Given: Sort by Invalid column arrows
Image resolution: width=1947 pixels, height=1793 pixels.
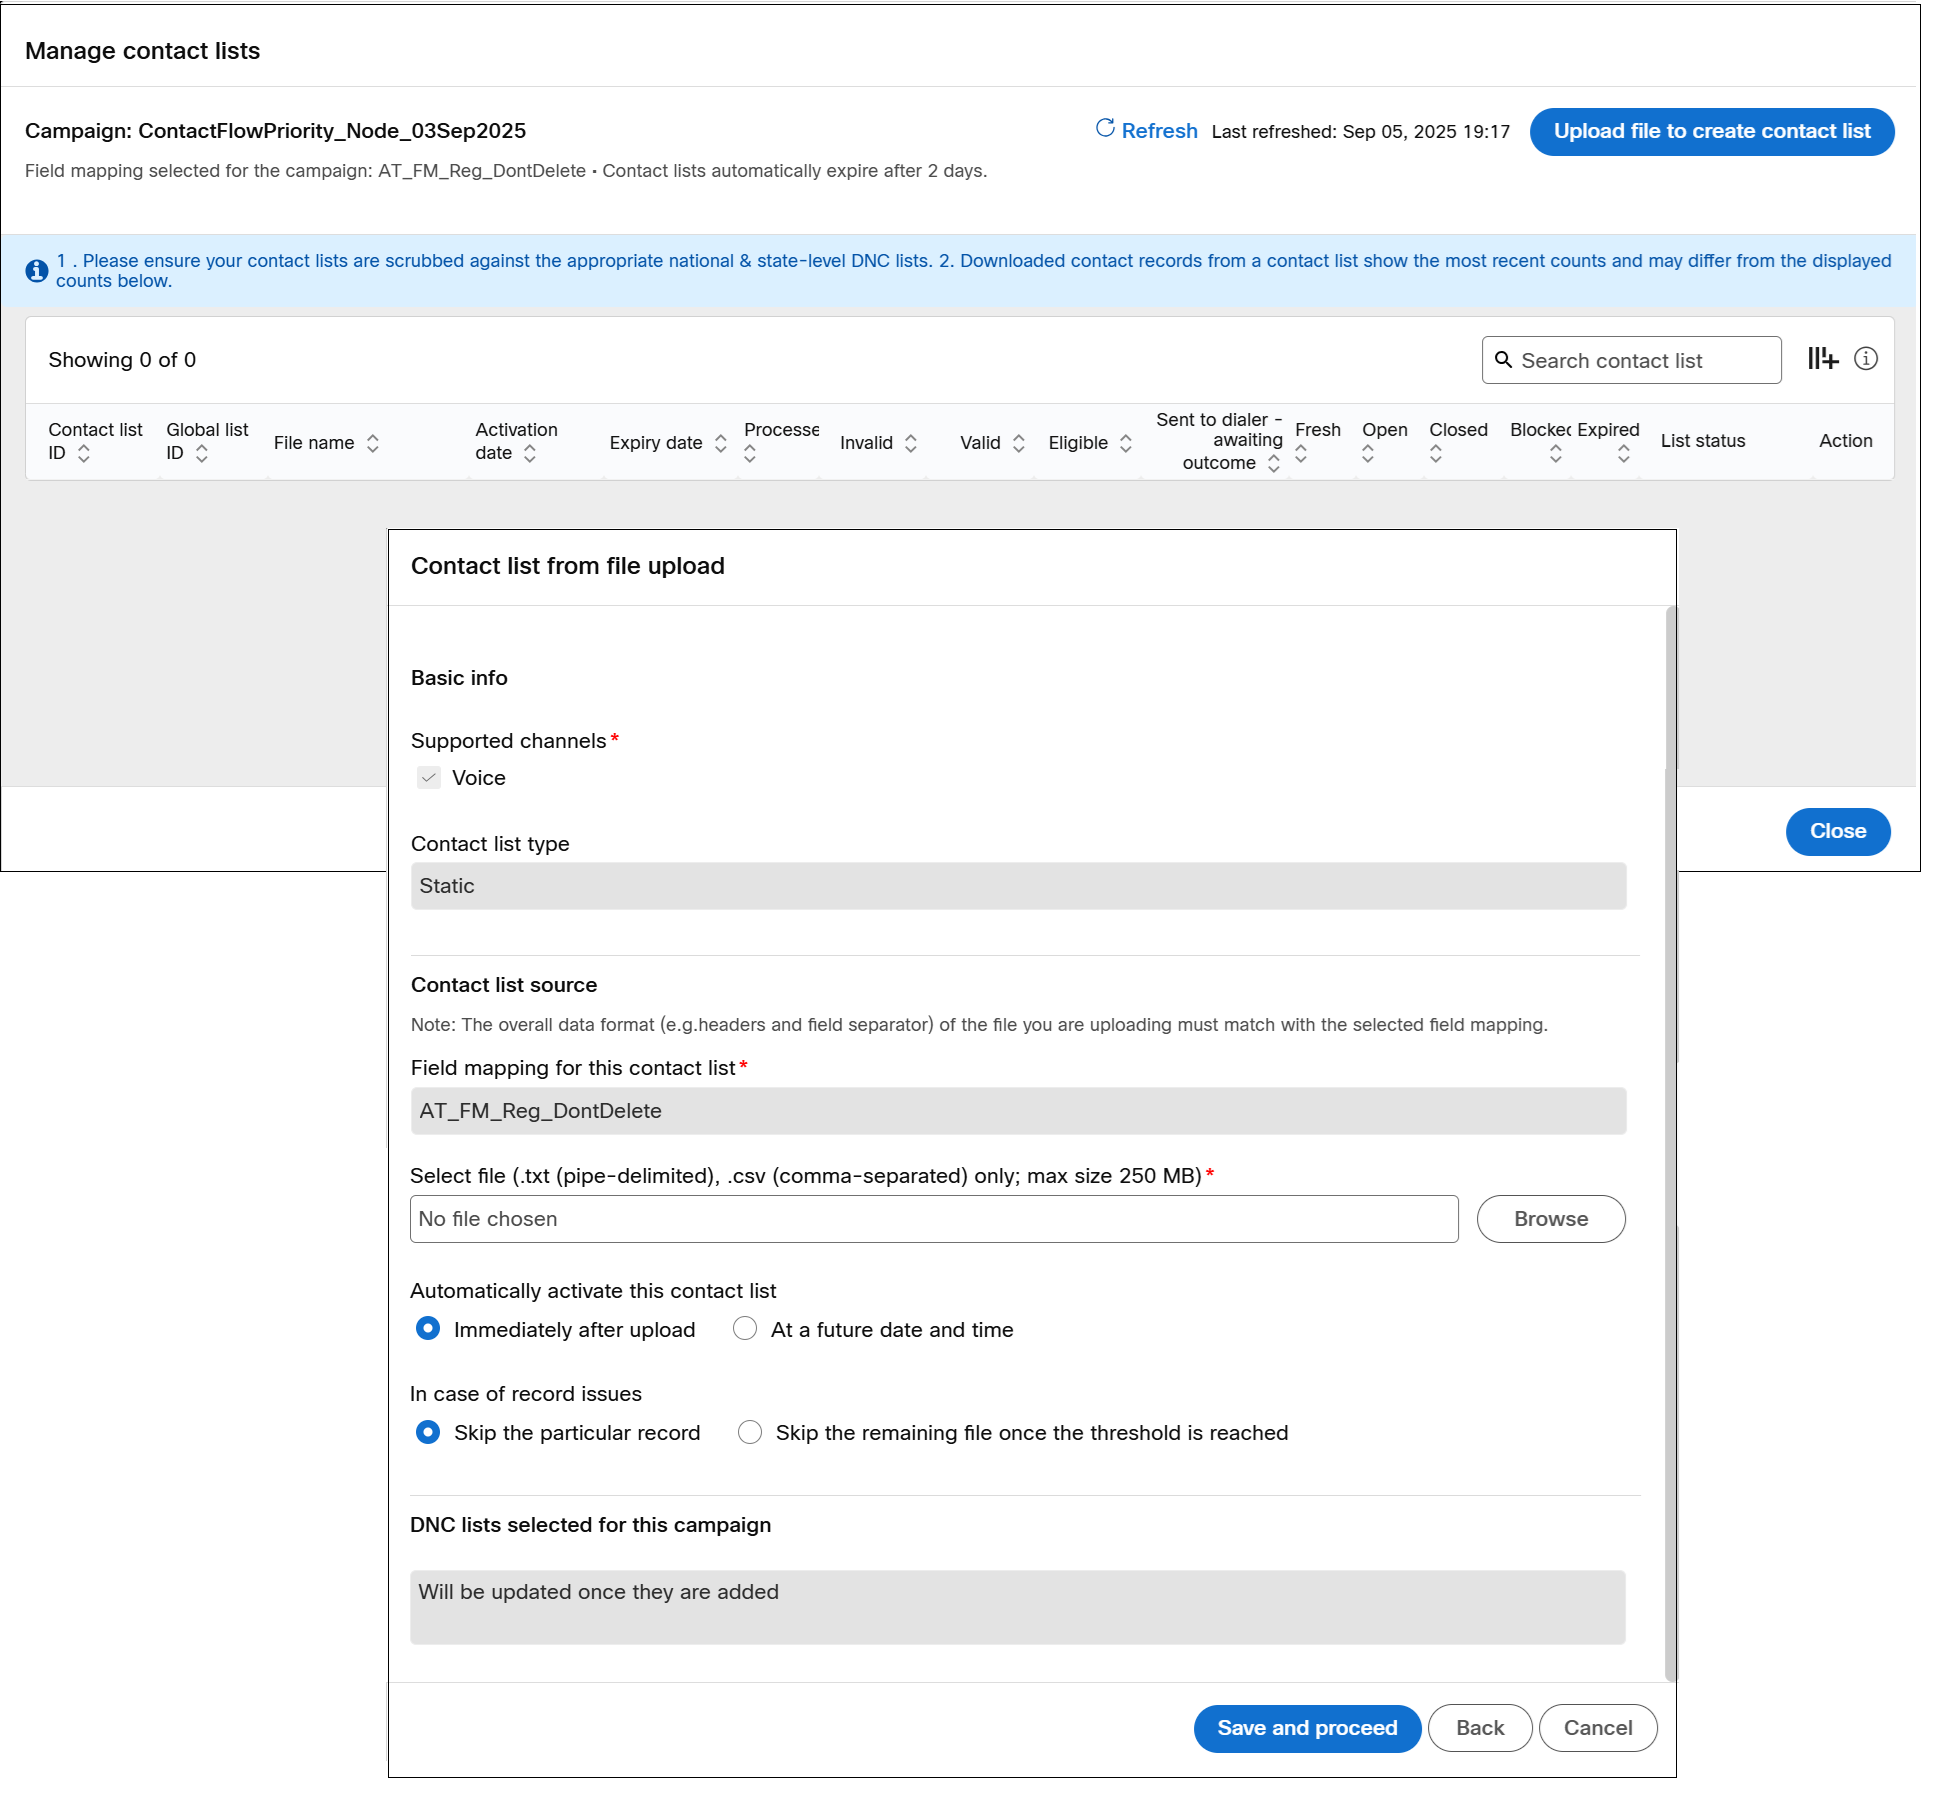Looking at the screenshot, I should coord(910,443).
